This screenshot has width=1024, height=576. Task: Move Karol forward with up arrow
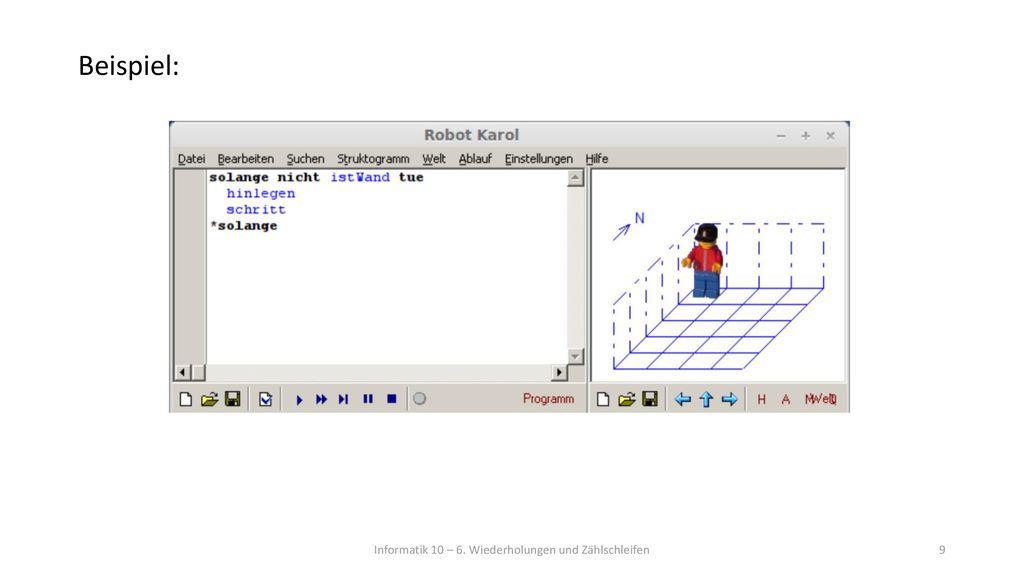[x=706, y=399]
